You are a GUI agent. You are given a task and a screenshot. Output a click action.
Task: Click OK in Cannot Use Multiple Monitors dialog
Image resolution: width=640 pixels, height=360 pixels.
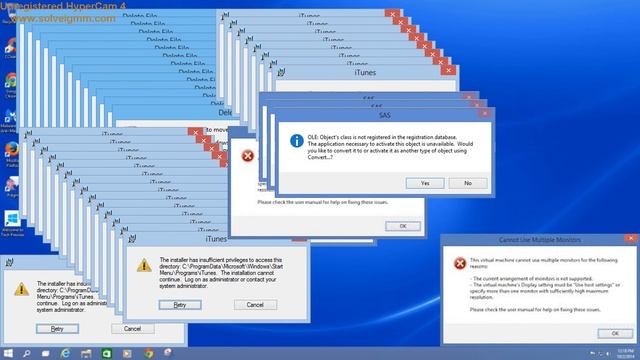(x=615, y=333)
